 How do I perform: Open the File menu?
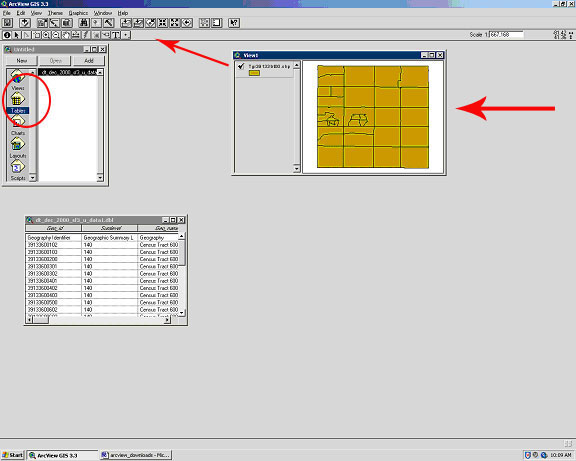click(x=7, y=13)
